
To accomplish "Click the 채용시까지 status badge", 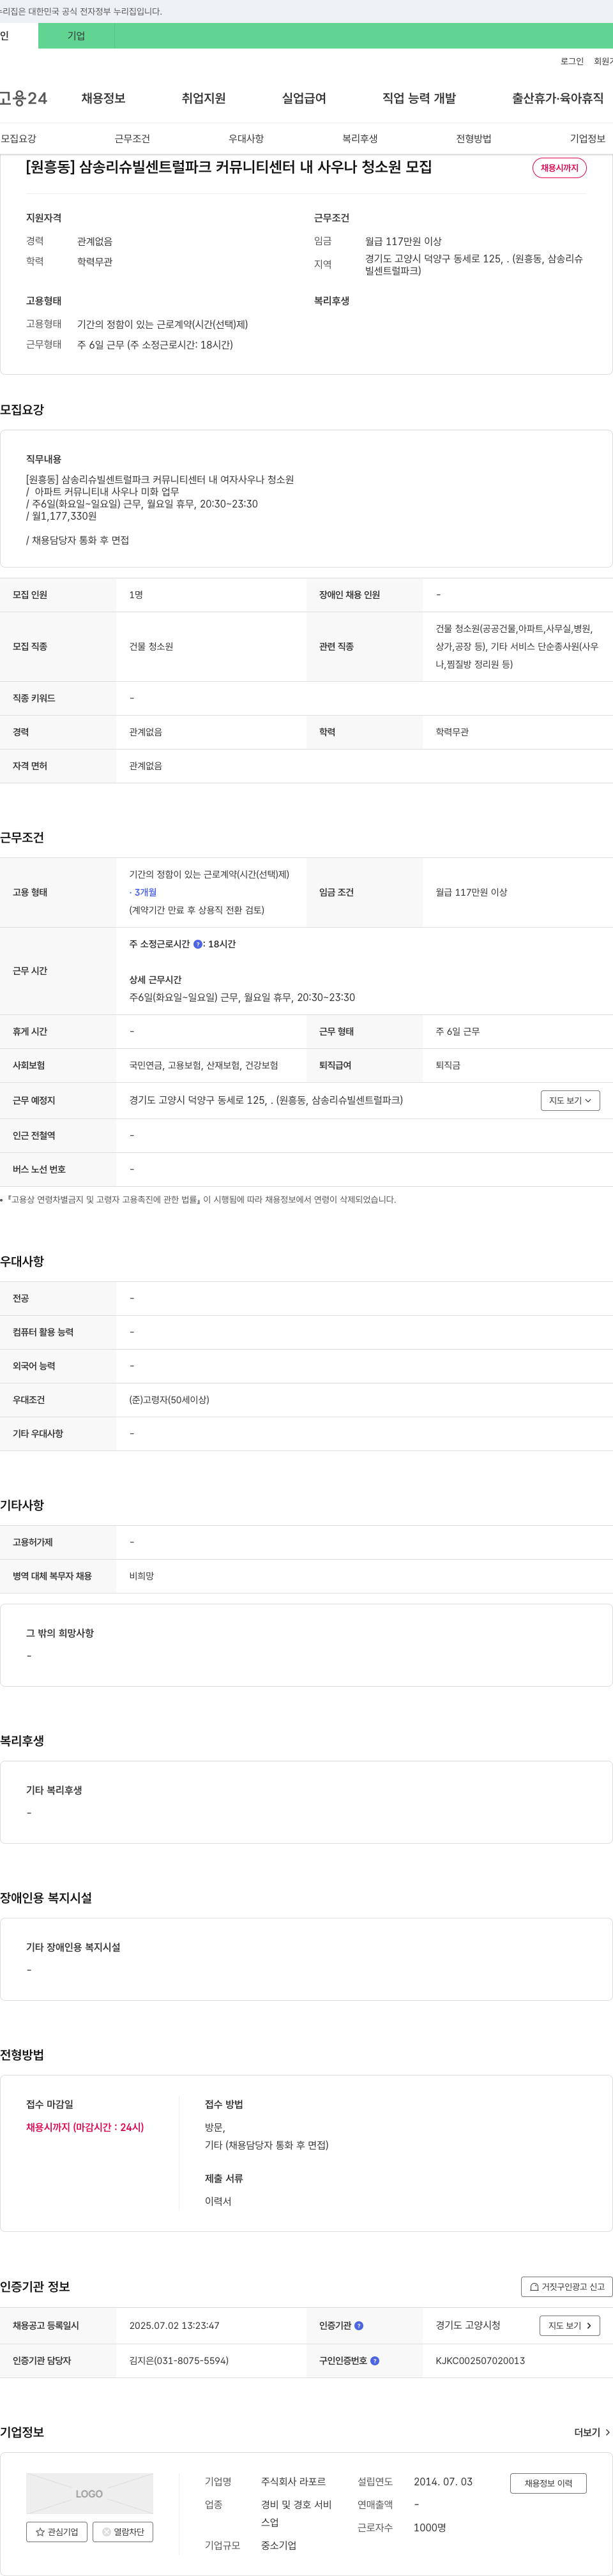I will tap(559, 168).
